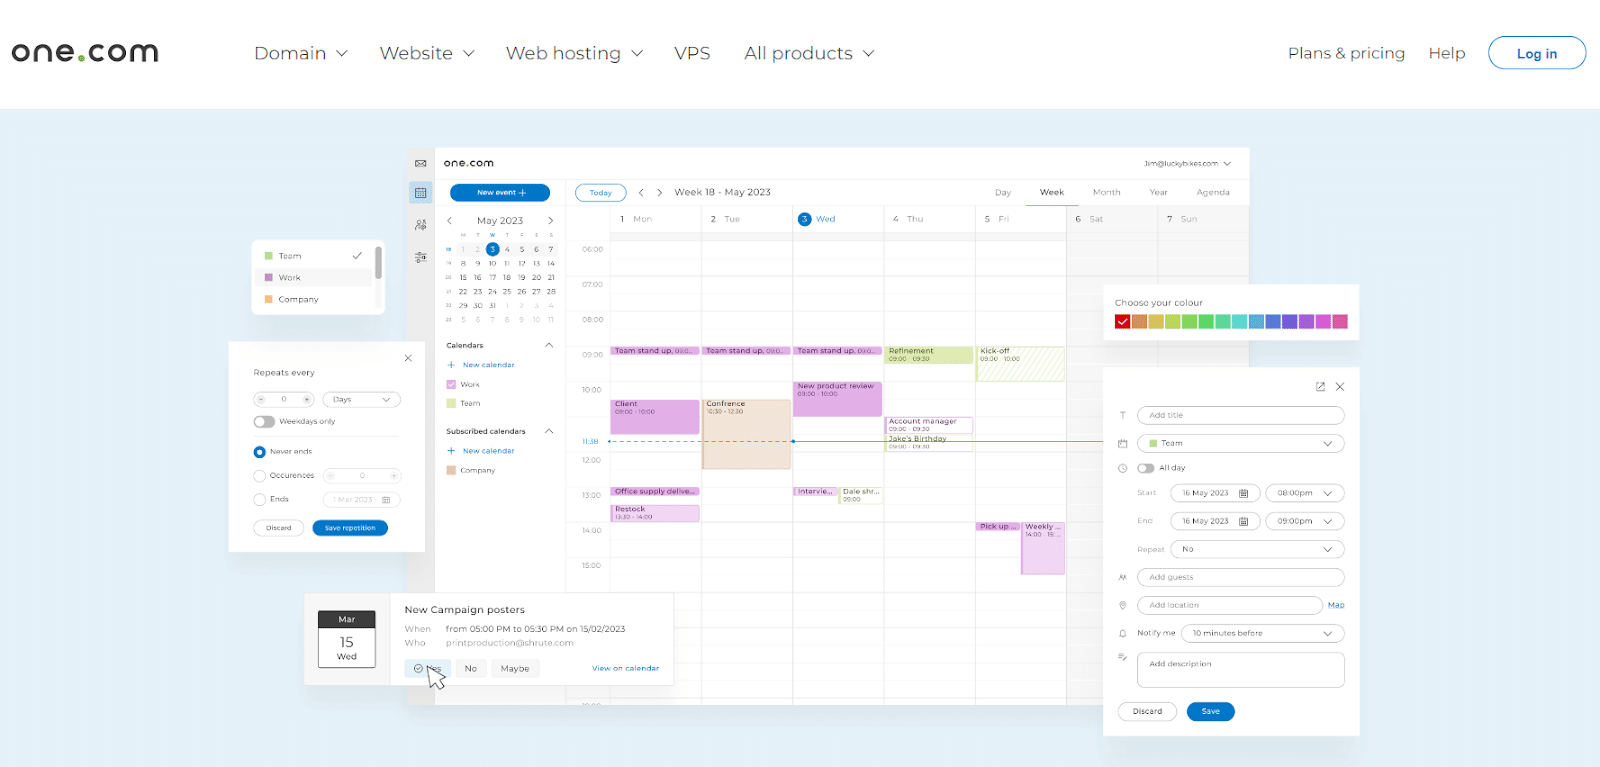Check the Team calendar checkbox

451,403
